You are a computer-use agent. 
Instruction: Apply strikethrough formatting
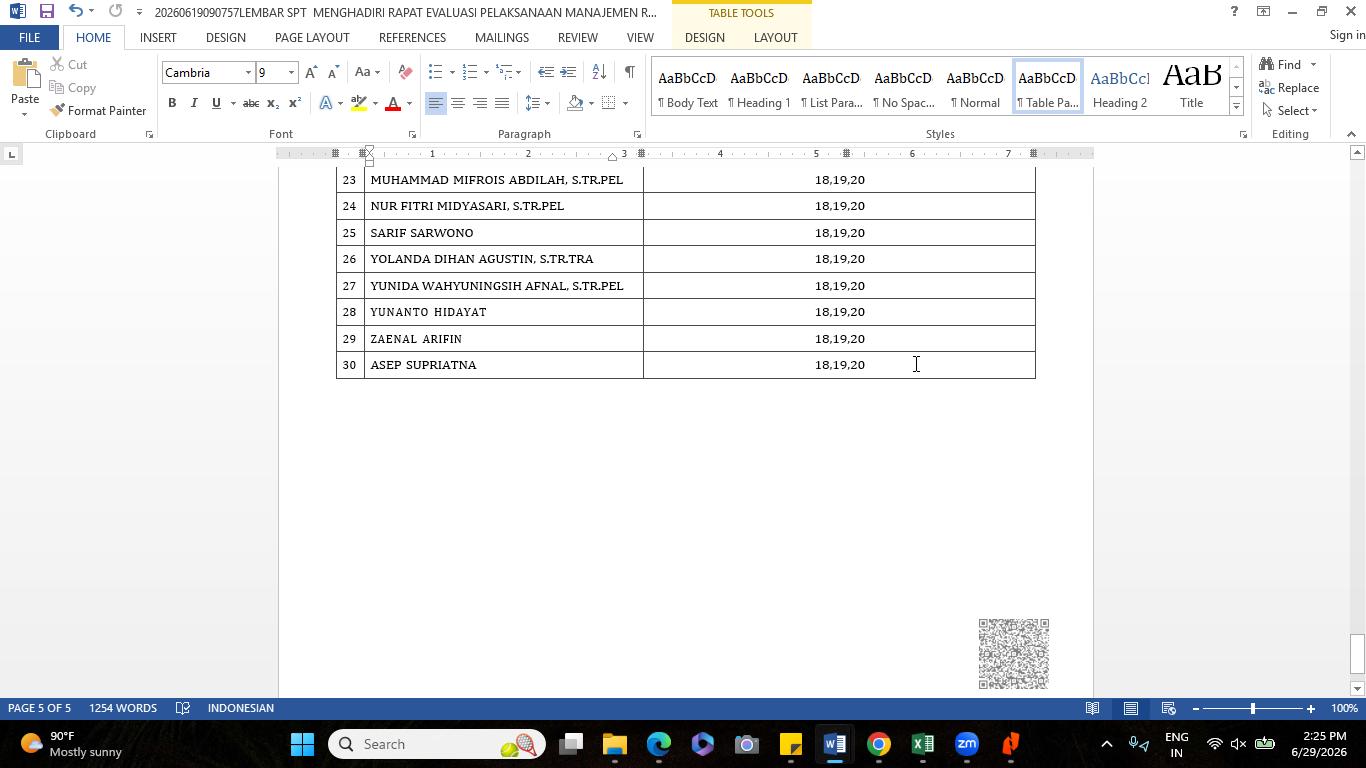coord(251,103)
